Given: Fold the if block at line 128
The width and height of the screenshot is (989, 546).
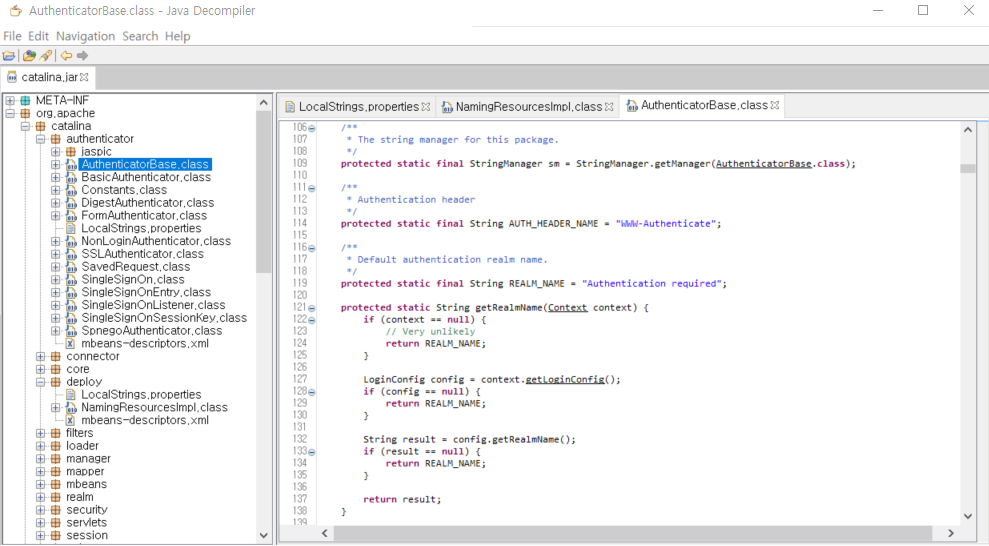Looking at the screenshot, I should click(x=312, y=392).
